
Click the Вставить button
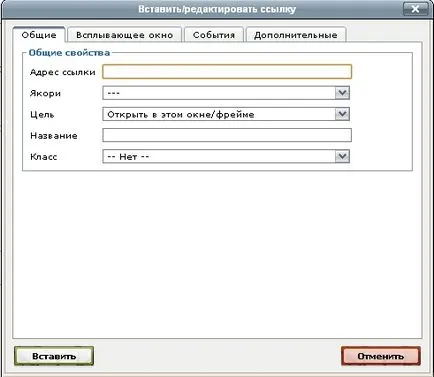[54, 356]
